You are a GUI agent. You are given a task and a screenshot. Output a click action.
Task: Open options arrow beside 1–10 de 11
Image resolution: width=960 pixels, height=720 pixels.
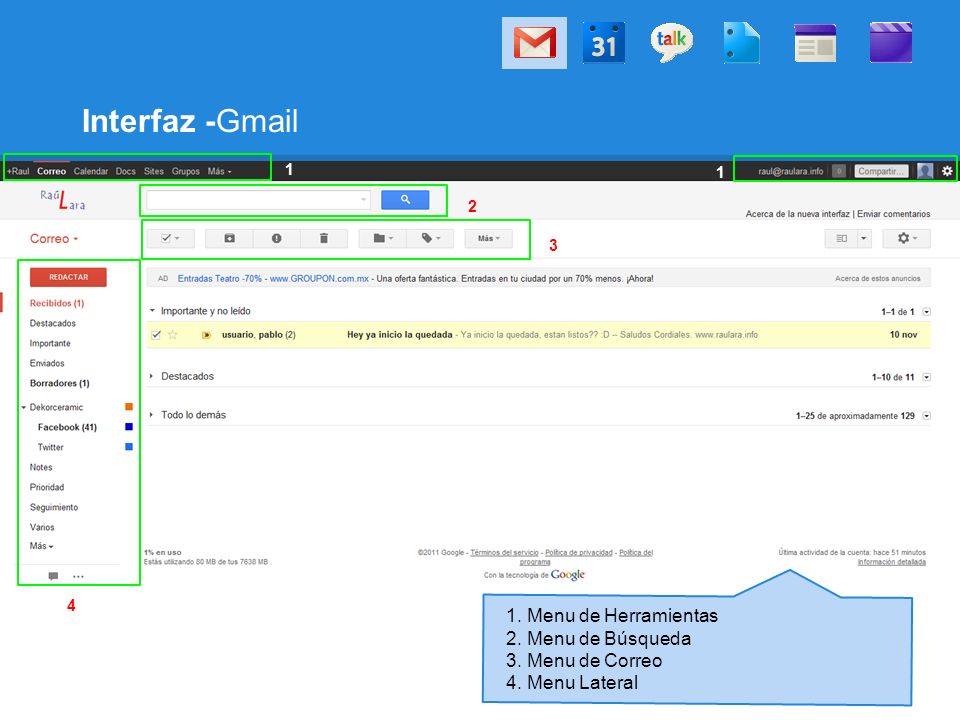[x=926, y=377]
